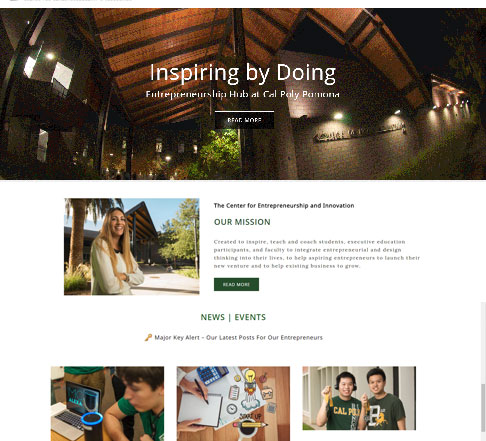Image resolution: width=486 pixels, height=441 pixels.
Task: Open the Start Up notebook news thumbnail
Action: (x=233, y=404)
